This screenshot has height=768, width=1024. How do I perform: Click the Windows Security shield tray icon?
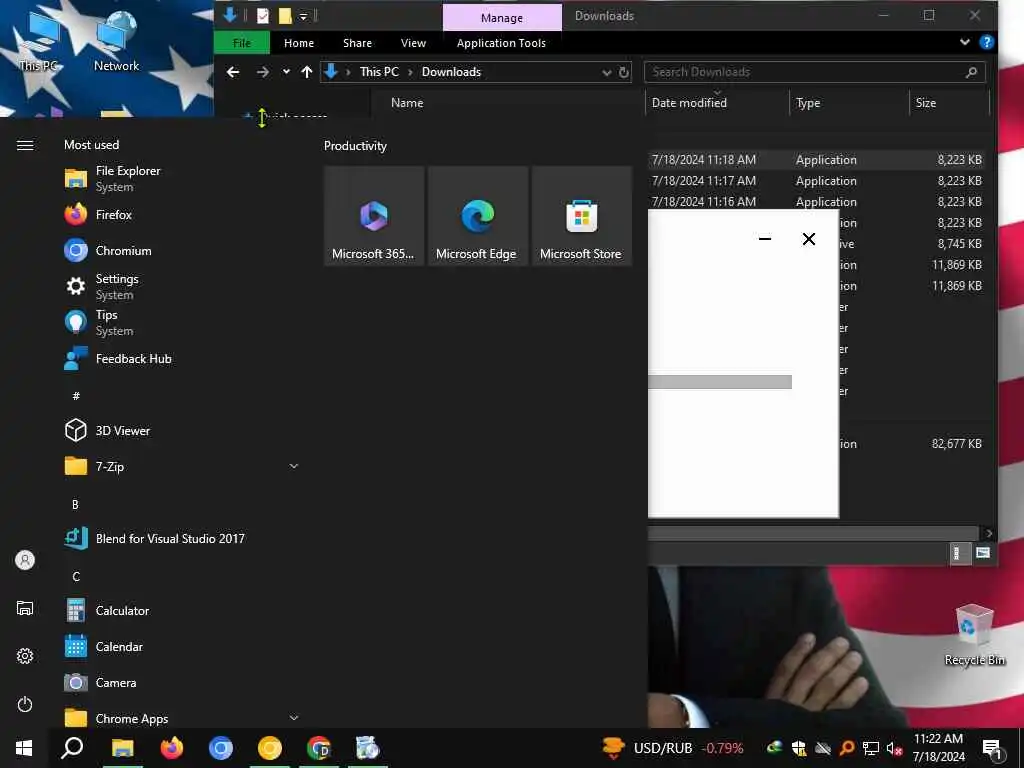[798, 748]
